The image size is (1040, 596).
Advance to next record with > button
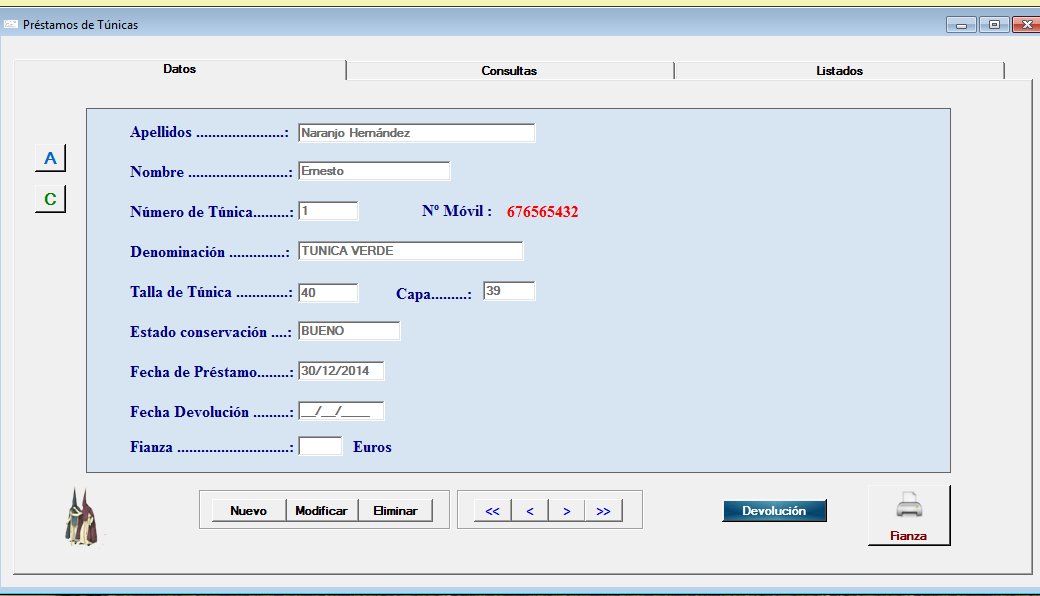tap(566, 511)
